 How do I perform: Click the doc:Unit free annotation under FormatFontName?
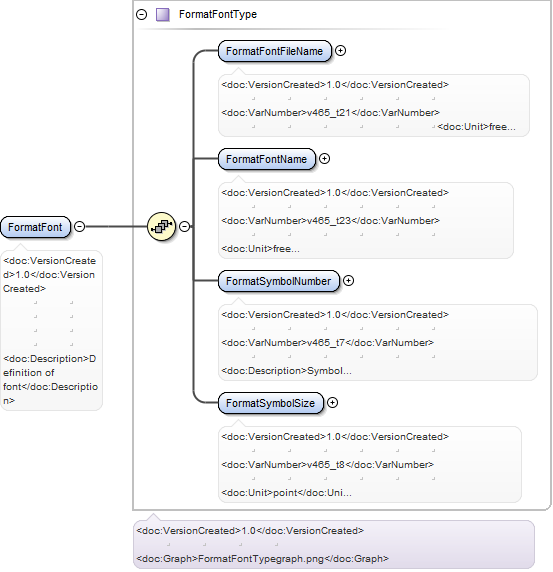tap(260, 249)
